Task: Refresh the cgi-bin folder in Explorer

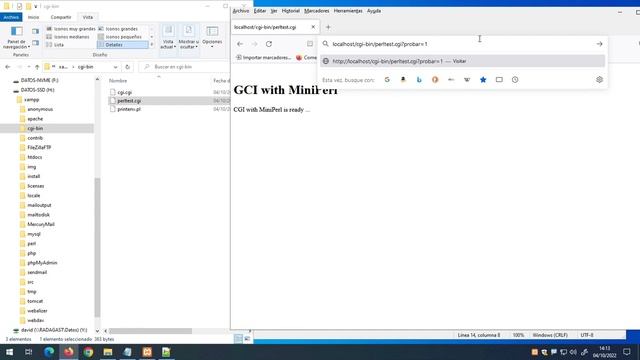Action: (127, 67)
